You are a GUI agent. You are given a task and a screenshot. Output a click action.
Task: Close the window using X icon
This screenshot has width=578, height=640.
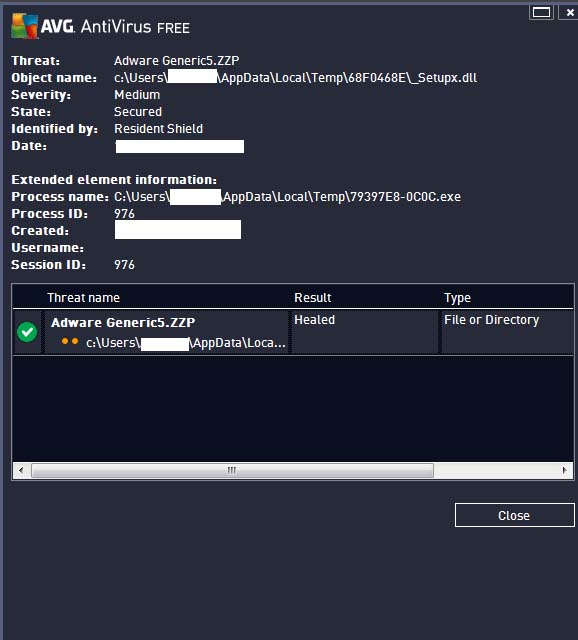(570, 13)
